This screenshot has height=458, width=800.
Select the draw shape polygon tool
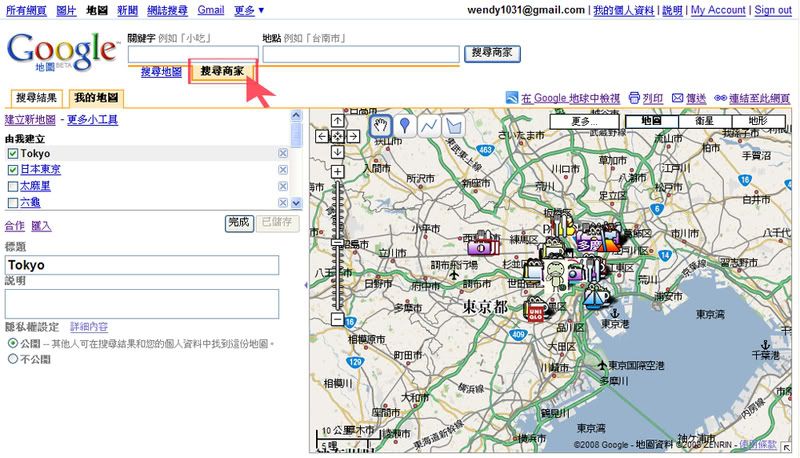point(453,125)
